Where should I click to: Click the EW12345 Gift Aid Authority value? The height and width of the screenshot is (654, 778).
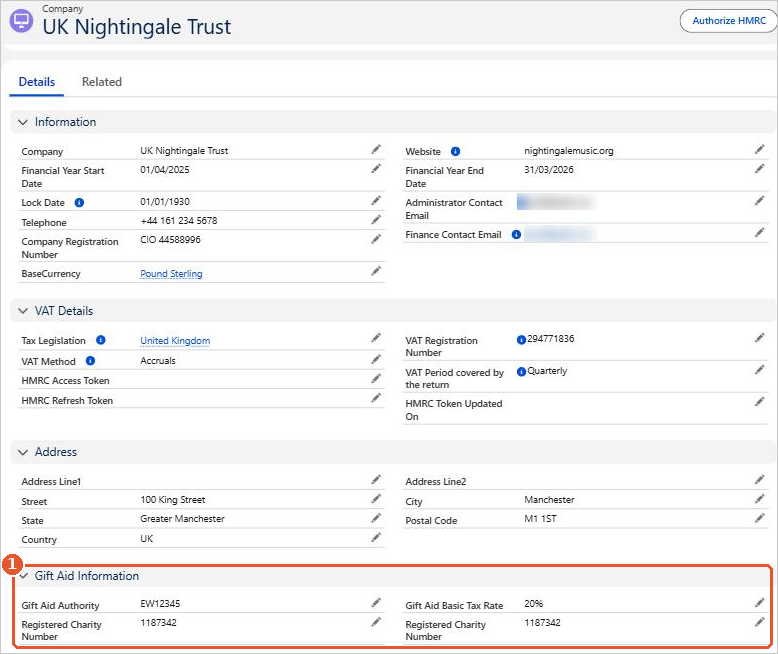(x=160, y=603)
